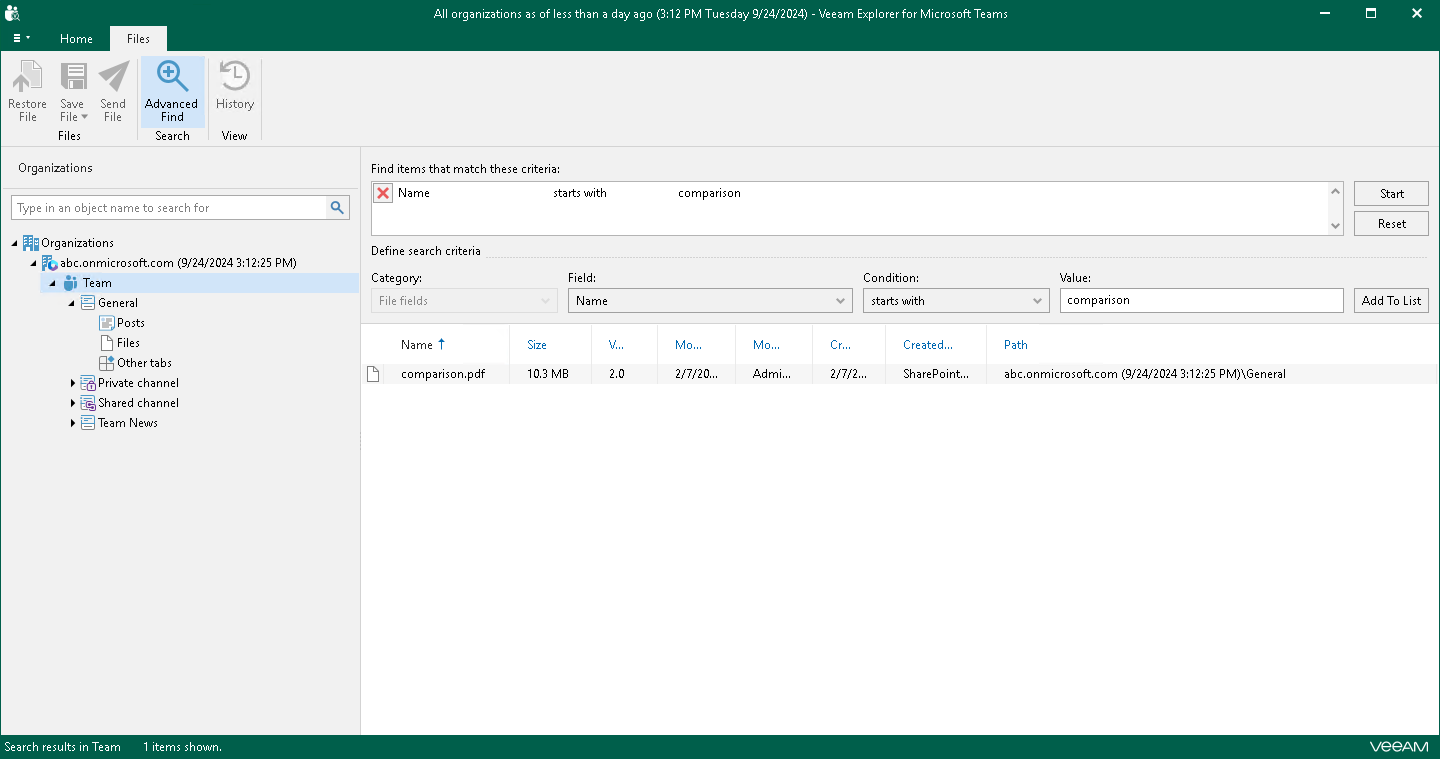This screenshot has width=1440, height=759.
Task: Remove the Name criterion with red X
Action: (x=383, y=194)
